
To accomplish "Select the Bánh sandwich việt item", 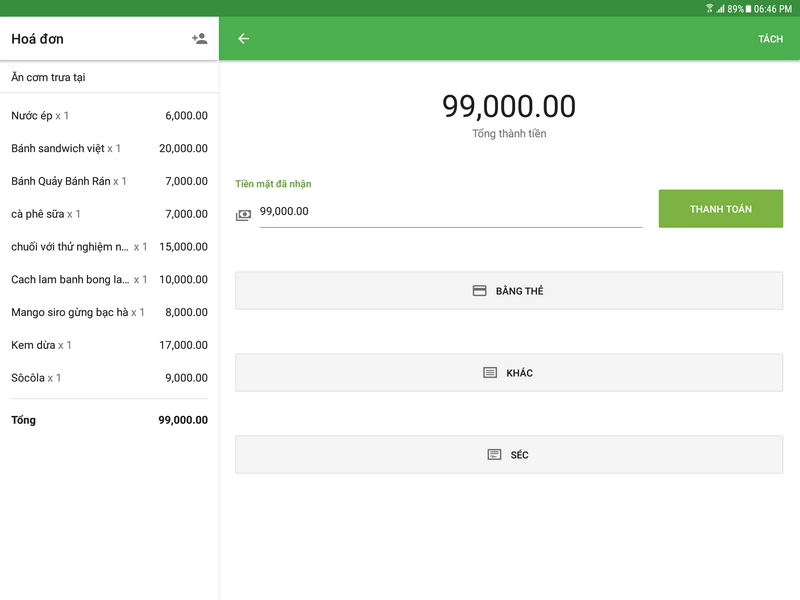I will click(x=109, y=149).
